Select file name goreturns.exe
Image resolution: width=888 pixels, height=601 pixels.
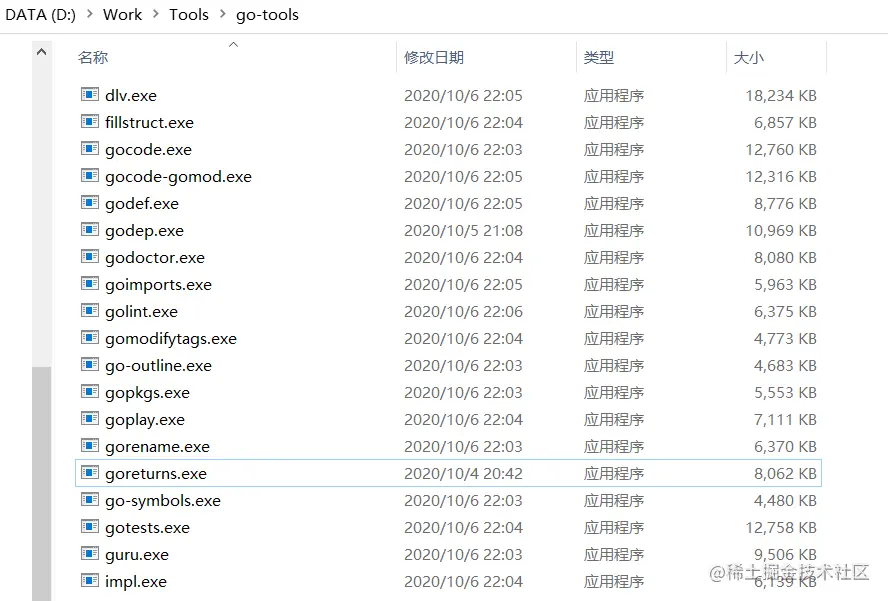coord(156,474)
